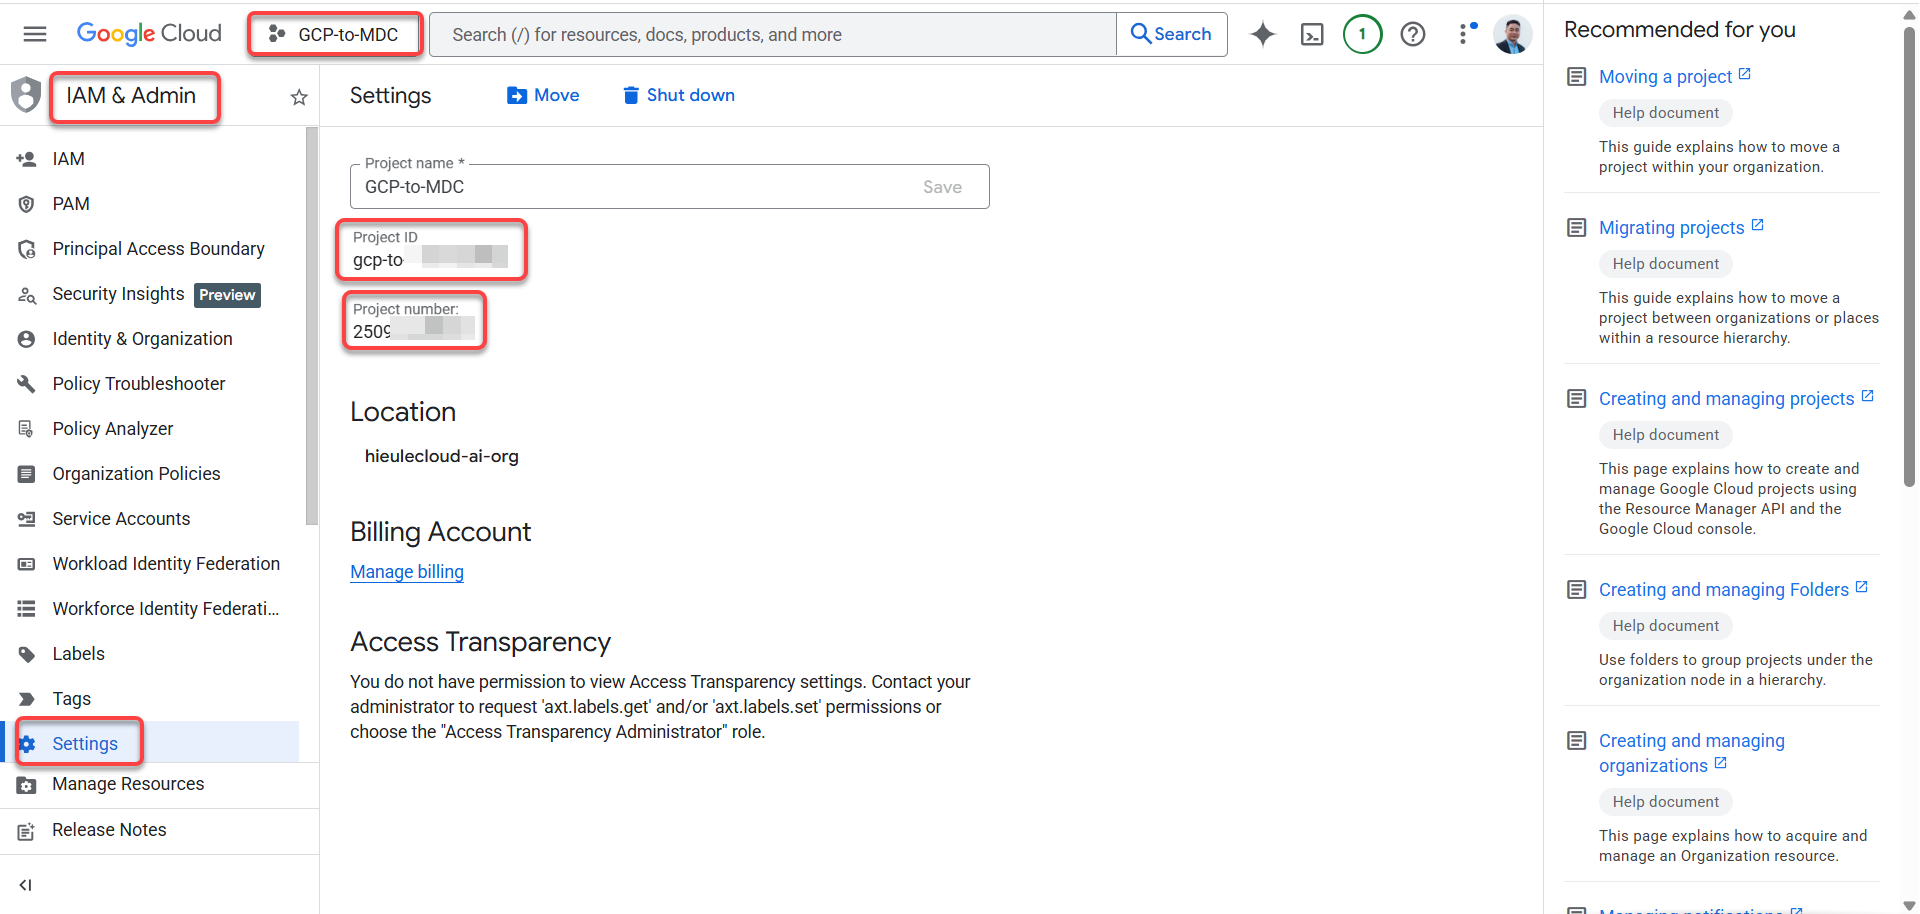Open the three-dot utilities menu in header
Screen dimensions: 1920x914
[1465, 34]
